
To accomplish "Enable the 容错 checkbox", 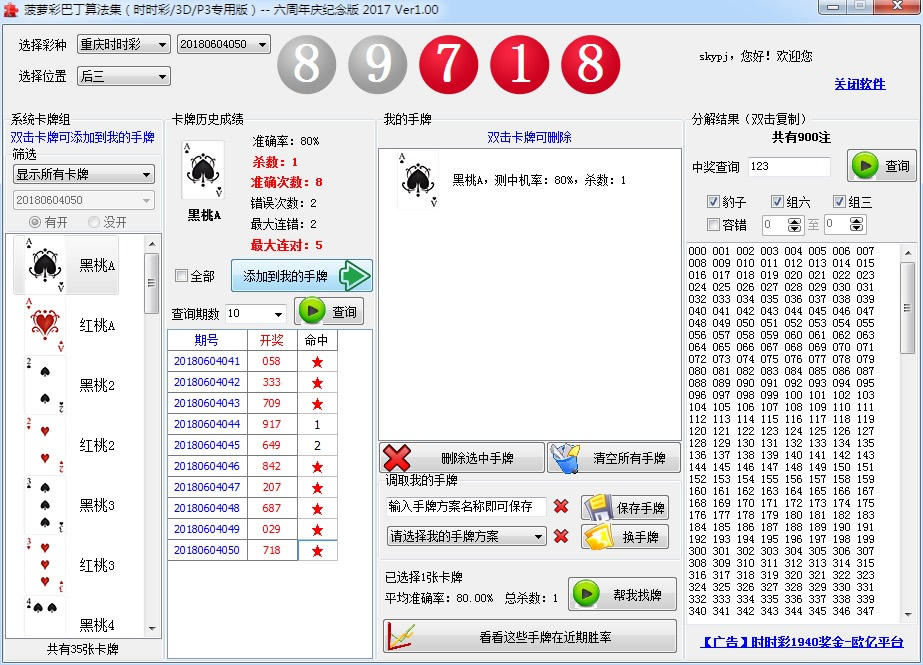I will (x=713, y=225).
